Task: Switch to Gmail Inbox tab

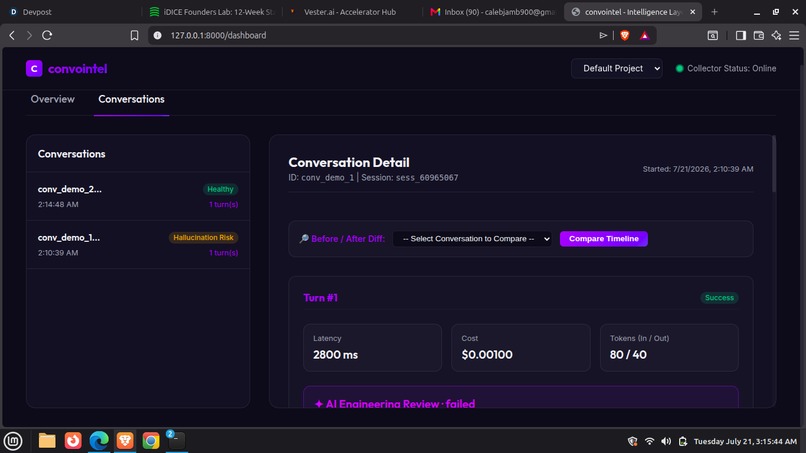Action: click(492, 12)
